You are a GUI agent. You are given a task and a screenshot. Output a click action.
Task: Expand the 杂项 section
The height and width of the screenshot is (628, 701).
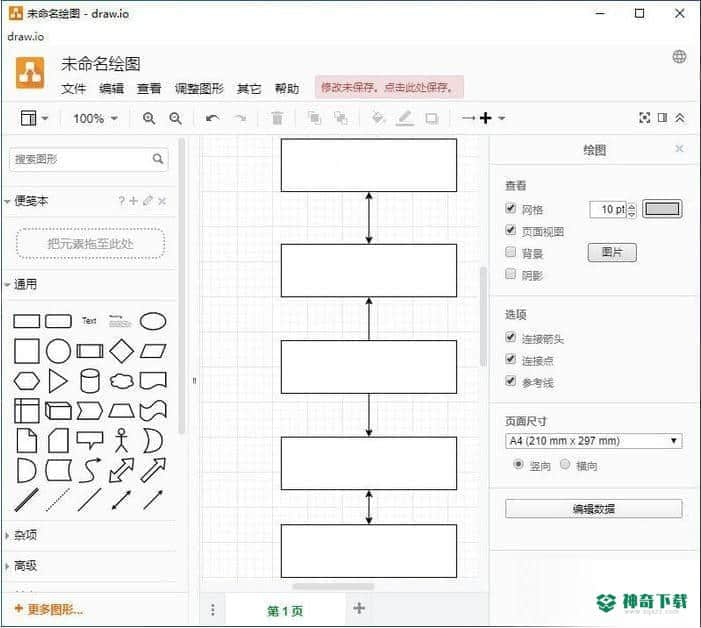(21, 535)
